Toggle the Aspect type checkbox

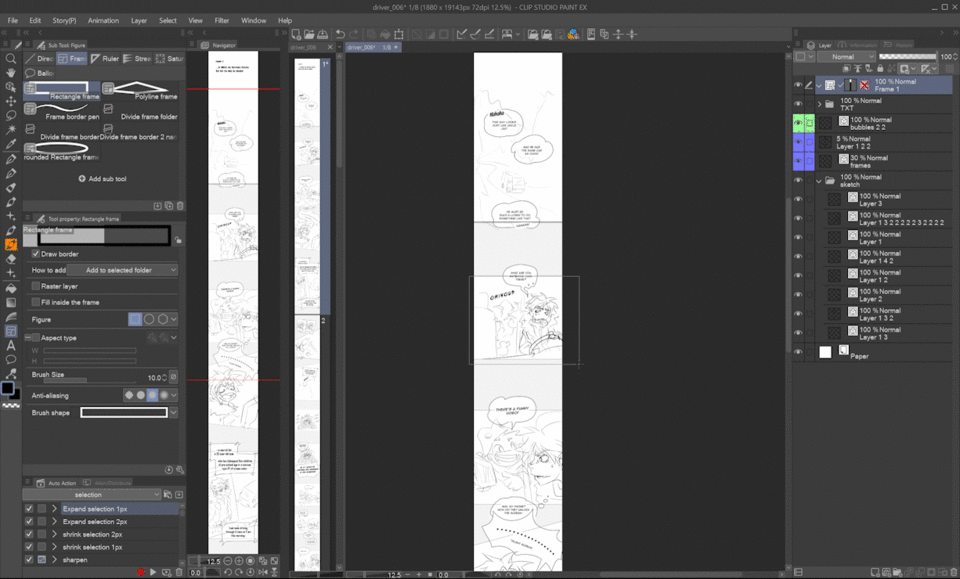point(36,337)
